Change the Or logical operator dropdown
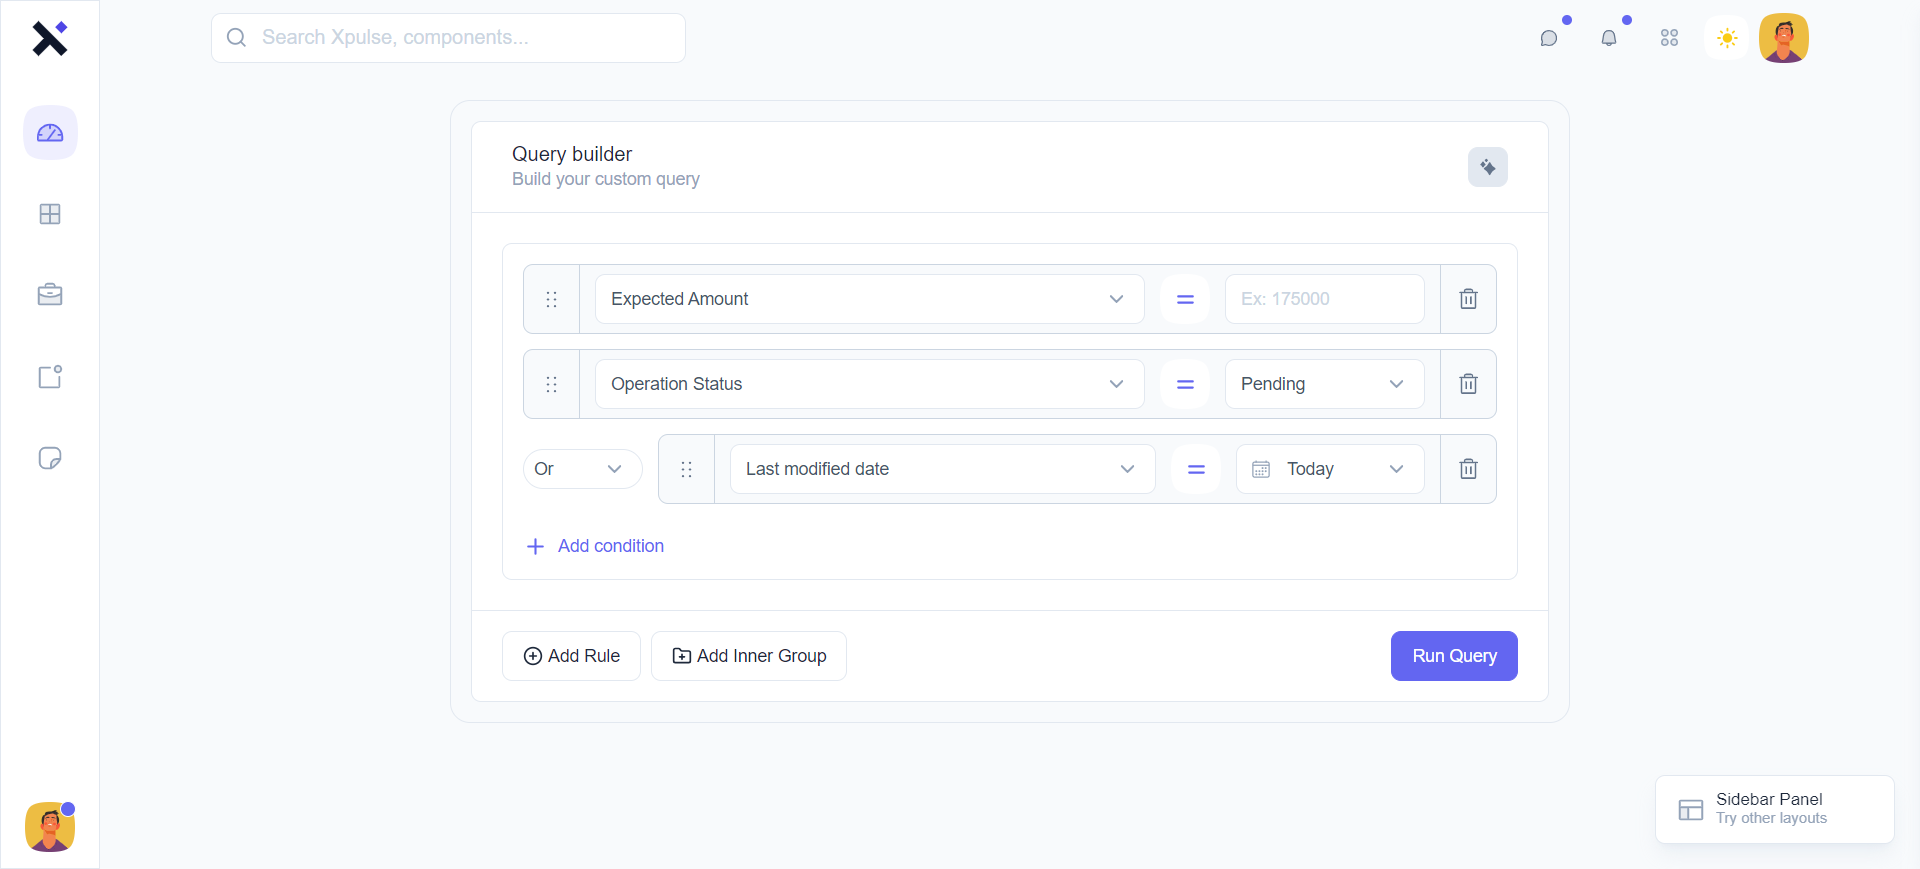The height and width of the screenshot is (869, 1920). tap(582, 469)
